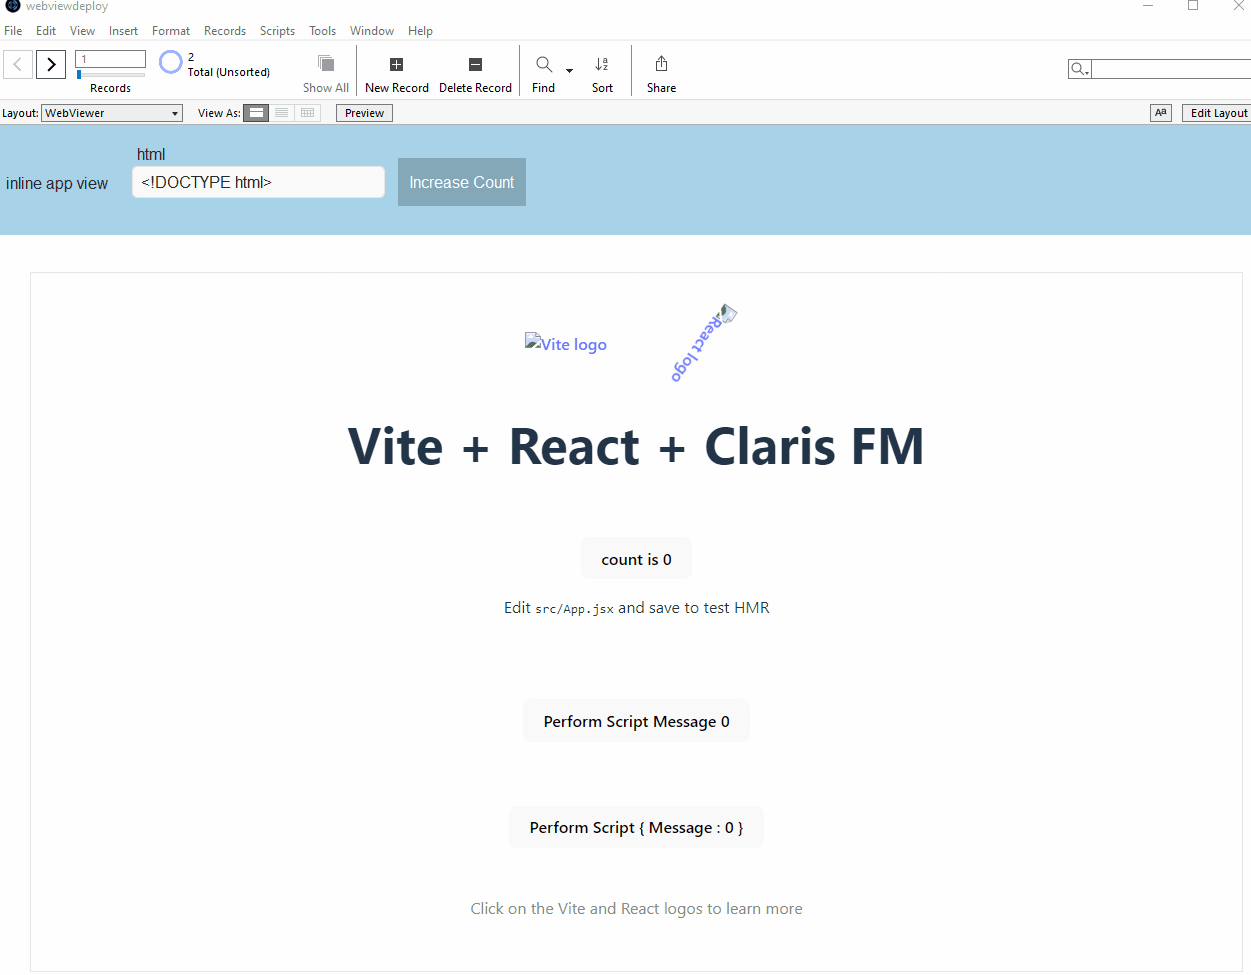Open the Help menu
The image size is (1251, 975).
420,31
